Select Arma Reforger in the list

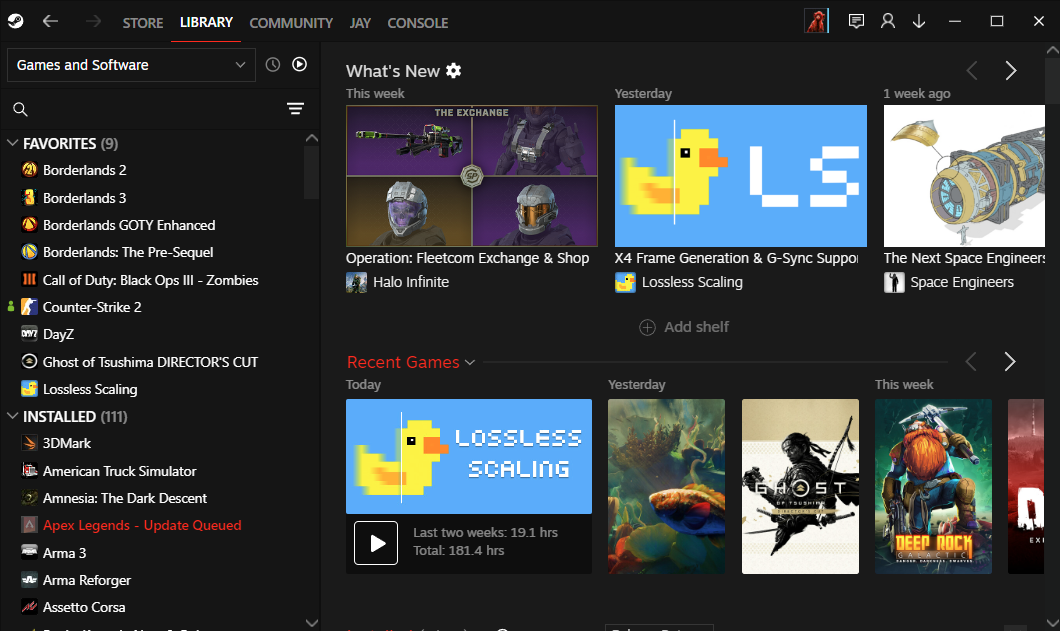click(87, 580)
